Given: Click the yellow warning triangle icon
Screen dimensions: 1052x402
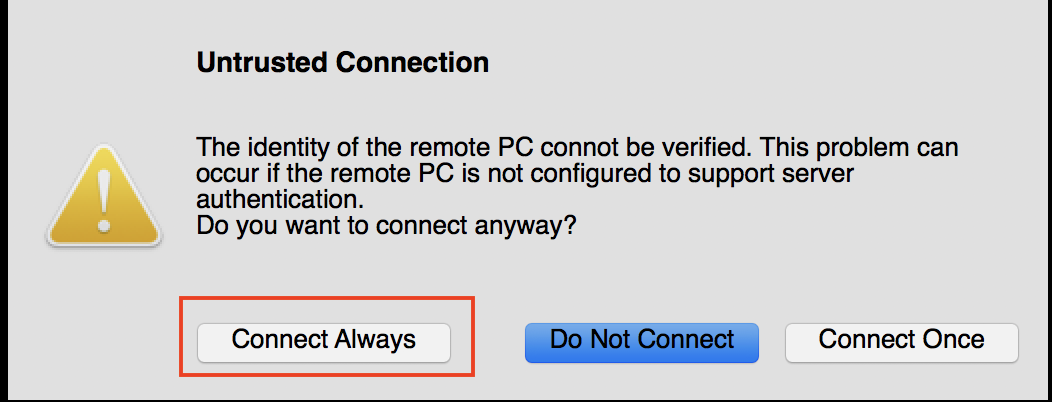Looking at the screenshot, I should (x=103, y=195).
